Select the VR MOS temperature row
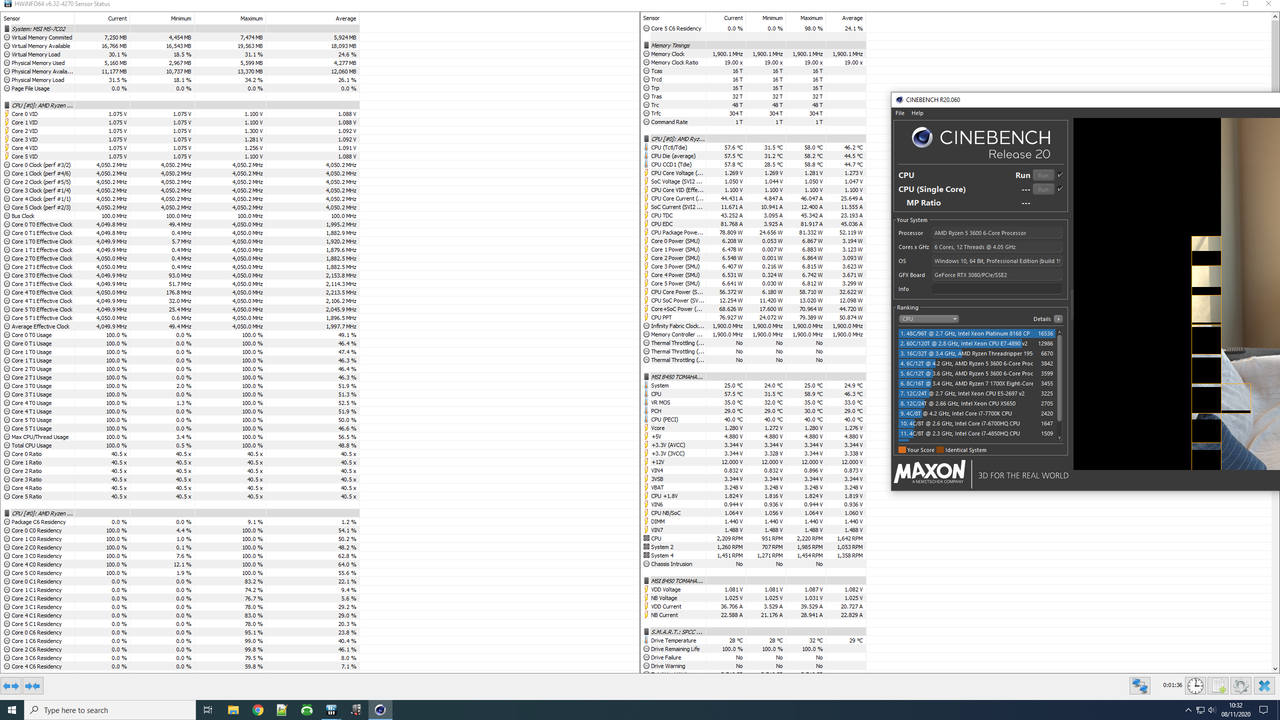Screen dimensions: 1280x720 point(754,402)
